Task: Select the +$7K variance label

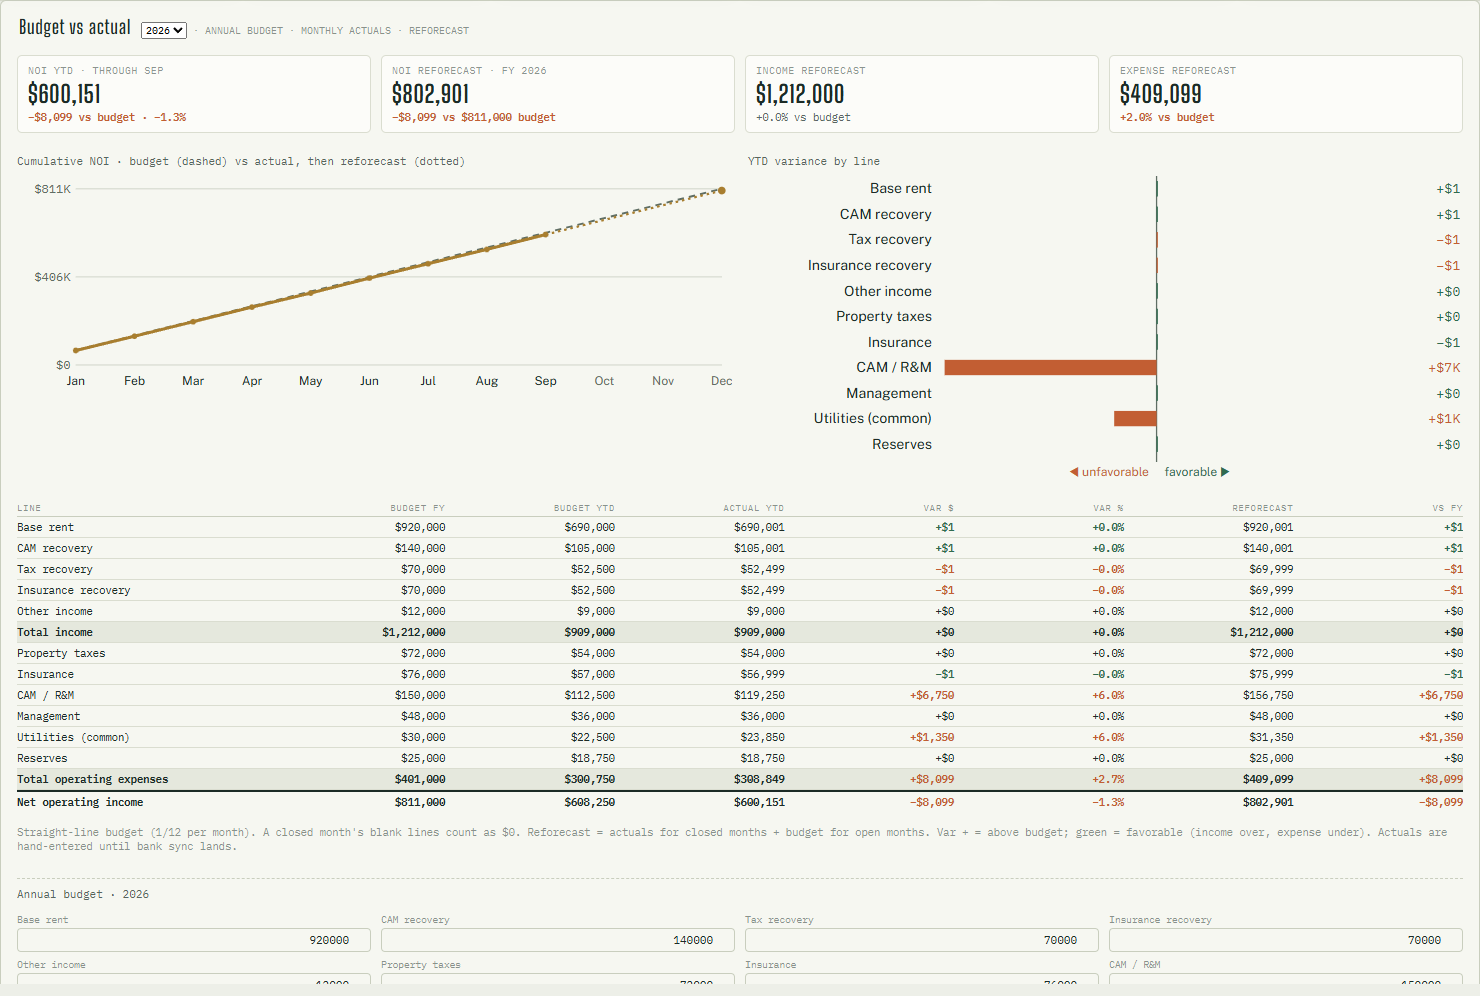Action: 1444,368
